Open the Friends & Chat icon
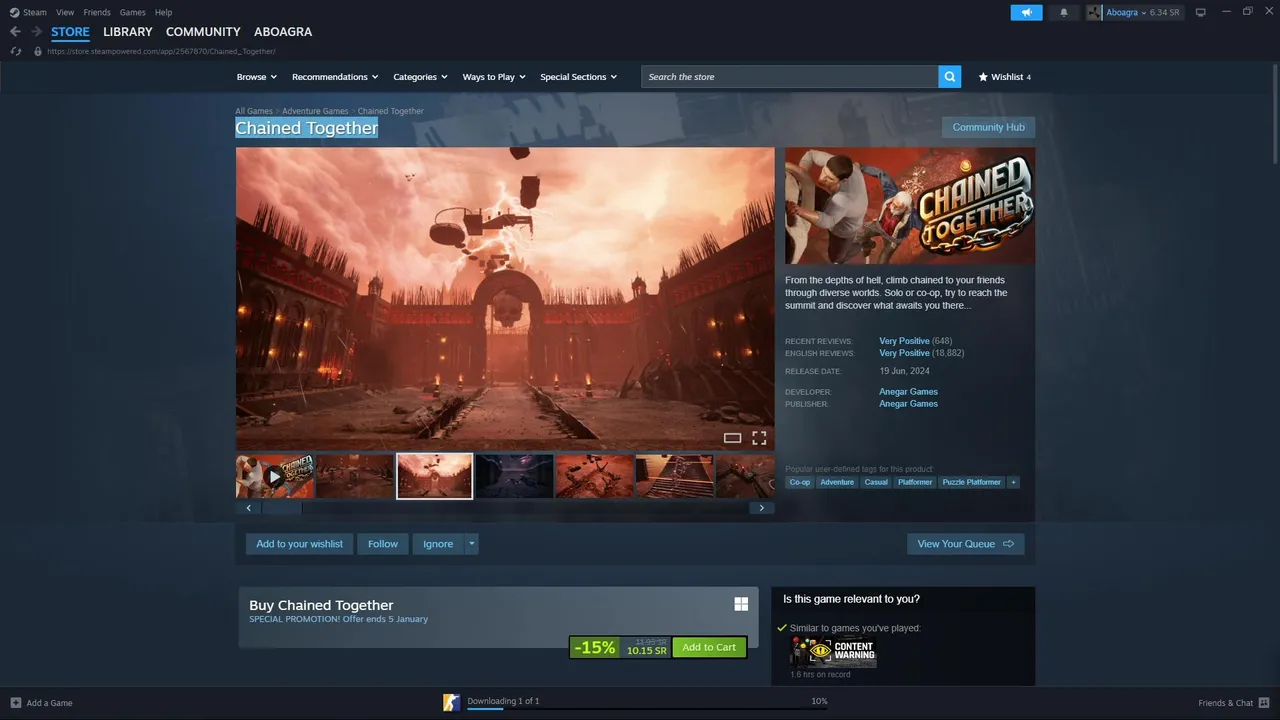The image size is (1280, 720). (1263, 703)
